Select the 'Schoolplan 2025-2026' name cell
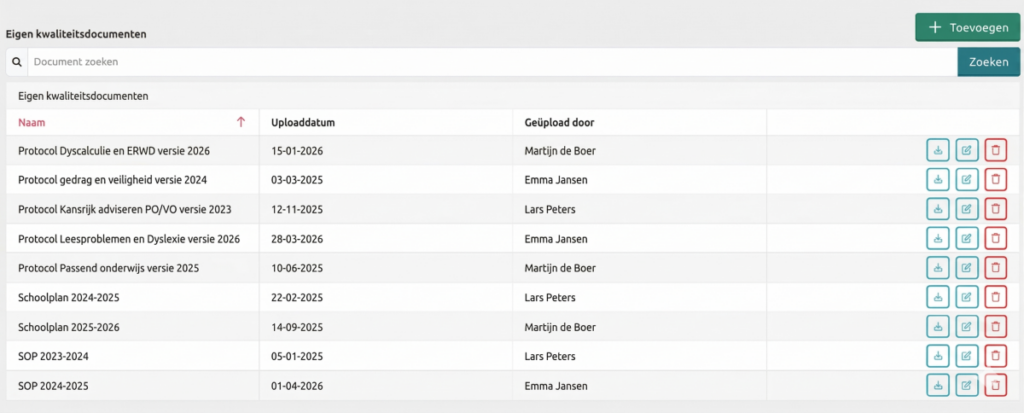The width and height of the screenshot is (1024, 413). coord(133,327)
